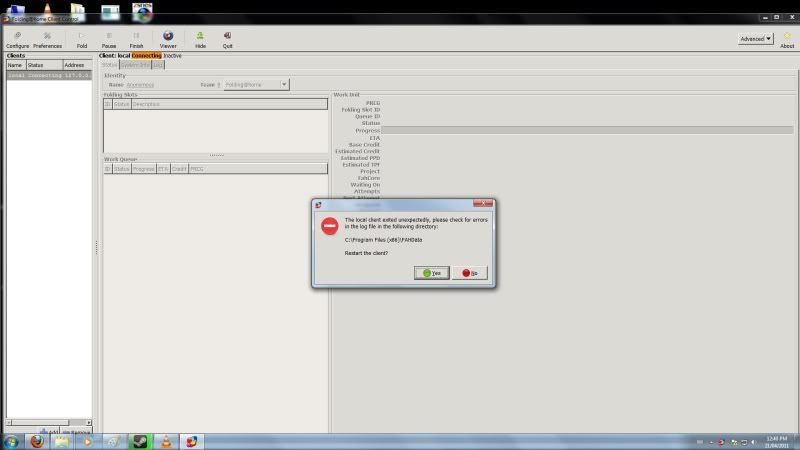Click the Fold toolbar icon
The image size is (800, 450).
[82, 39]
